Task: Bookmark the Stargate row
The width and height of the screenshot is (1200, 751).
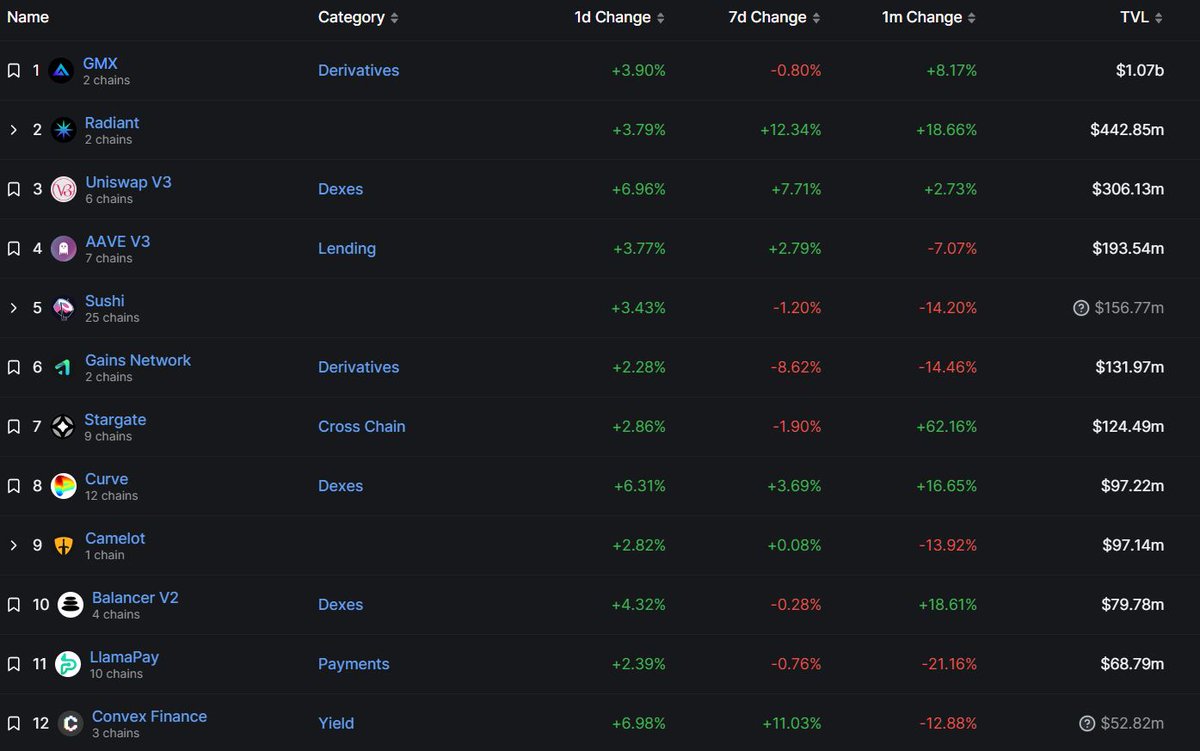Action: click(14, 426)
